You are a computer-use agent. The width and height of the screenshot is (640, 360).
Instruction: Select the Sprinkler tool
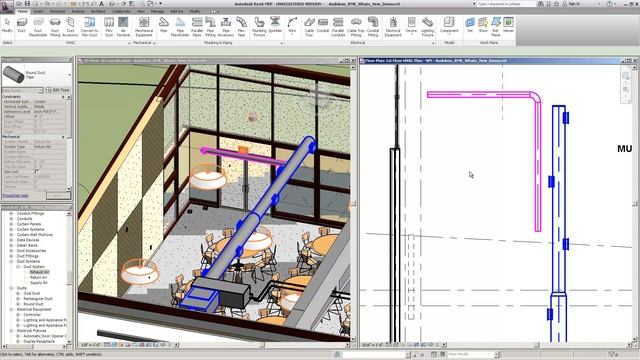275,25
